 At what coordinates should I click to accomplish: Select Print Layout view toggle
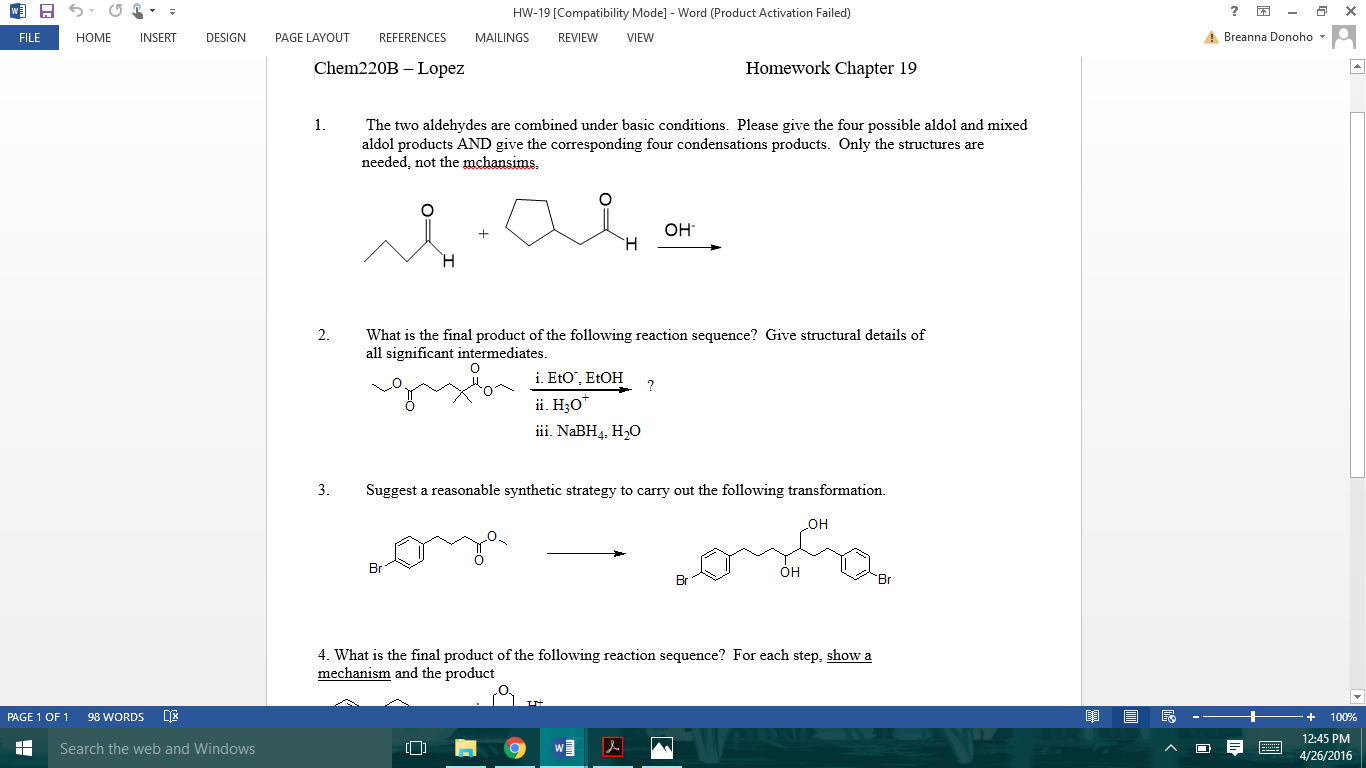pos(1130,716)
